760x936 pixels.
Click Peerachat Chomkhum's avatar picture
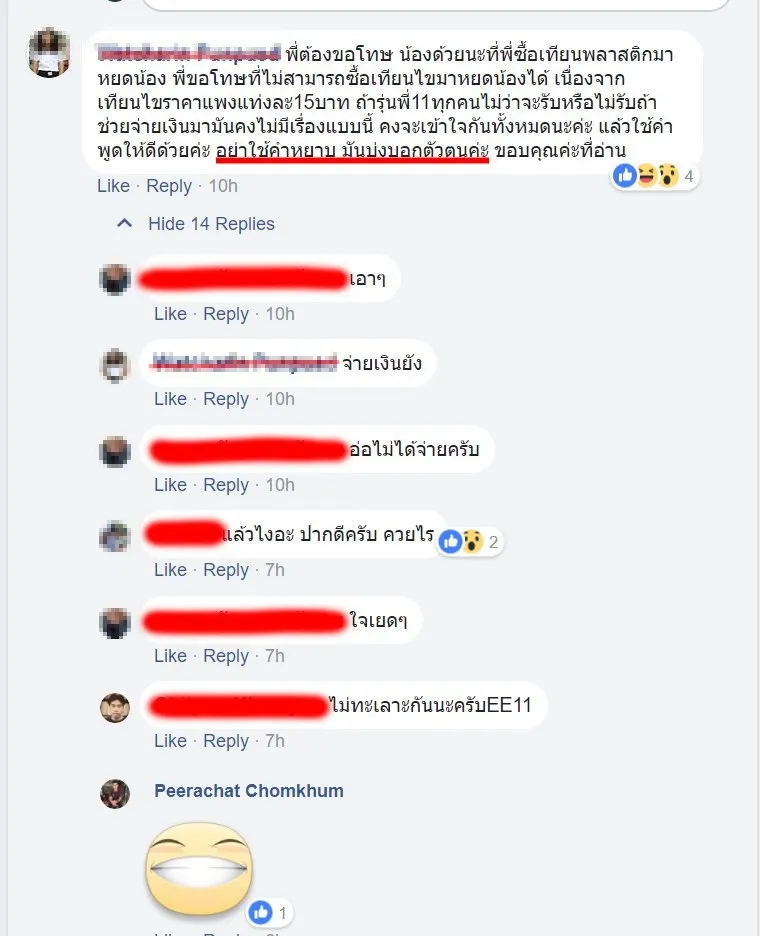(x=115, y=794)
